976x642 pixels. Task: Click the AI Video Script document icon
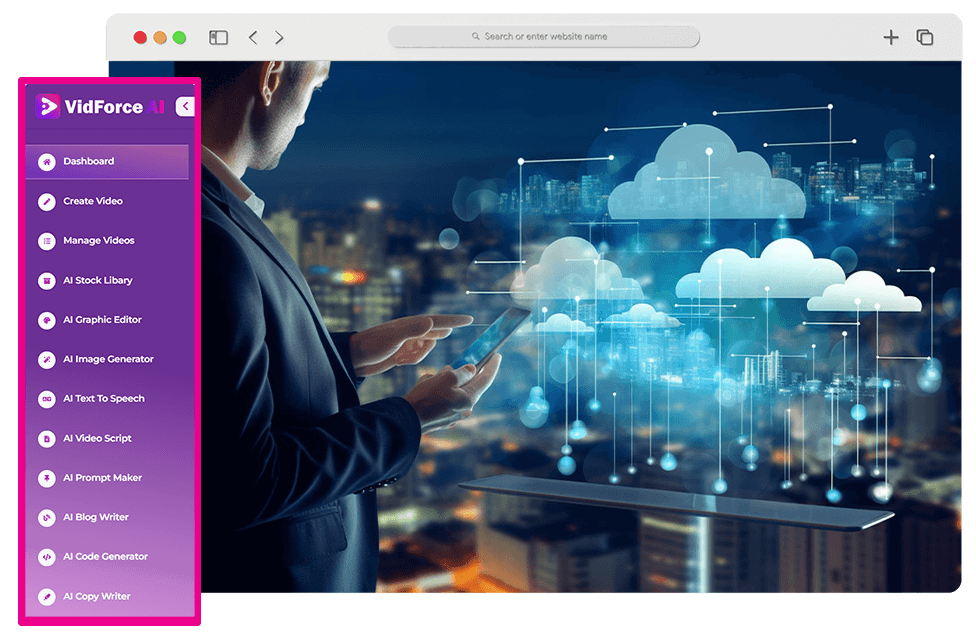46,438
